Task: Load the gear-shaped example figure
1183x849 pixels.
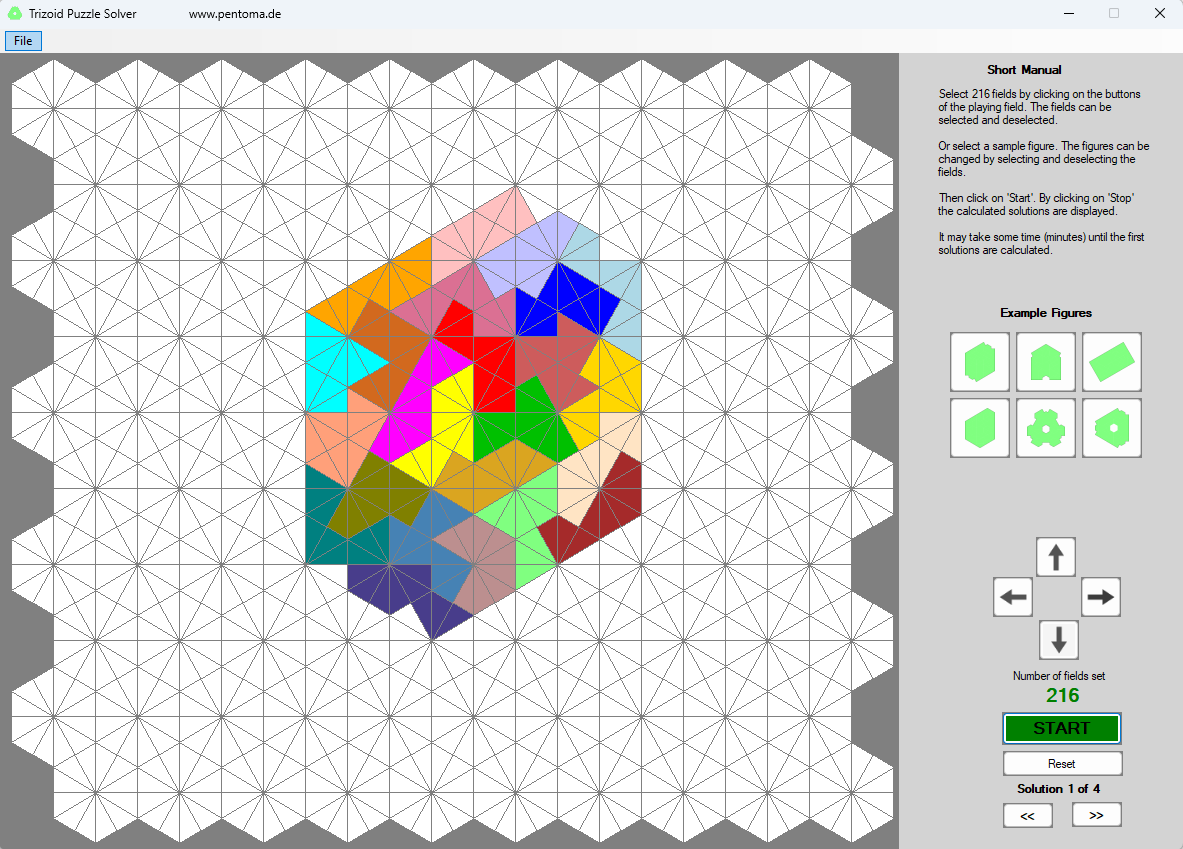Action: click(x=1045, y=428)
